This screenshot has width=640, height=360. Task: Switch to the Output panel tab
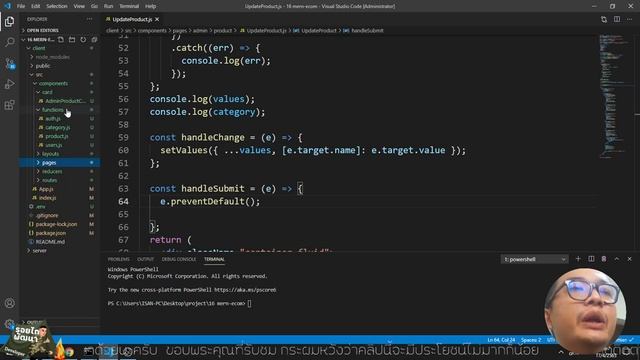(145, 259)
